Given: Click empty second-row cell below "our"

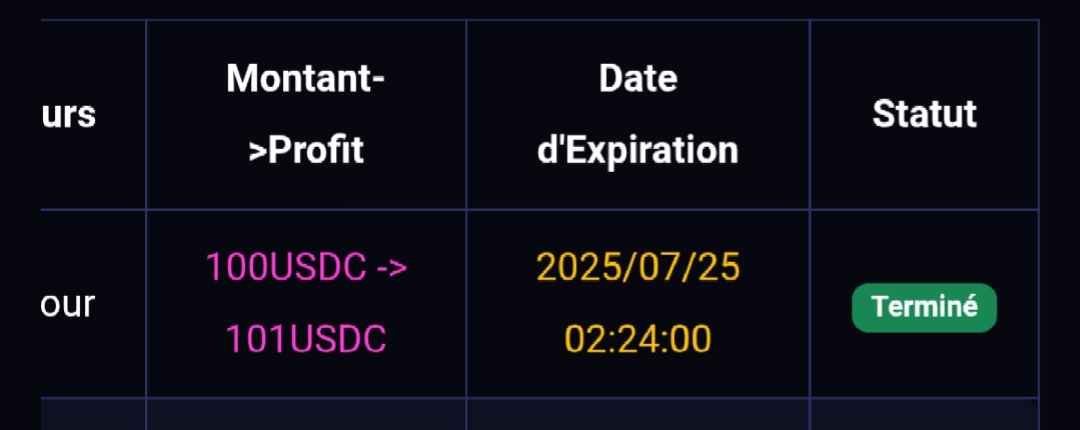Looking at the screenshot, I should pos(94,414).
